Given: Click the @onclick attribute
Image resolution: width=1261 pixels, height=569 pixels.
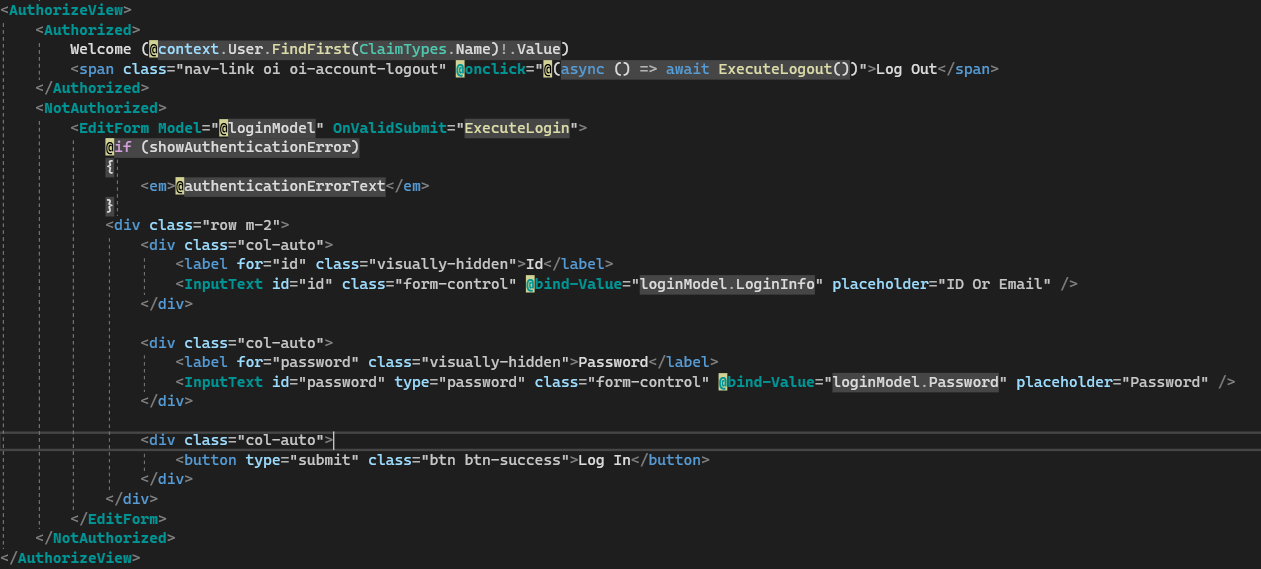Looking at the screenshot, I should click(x=491, y=69).
